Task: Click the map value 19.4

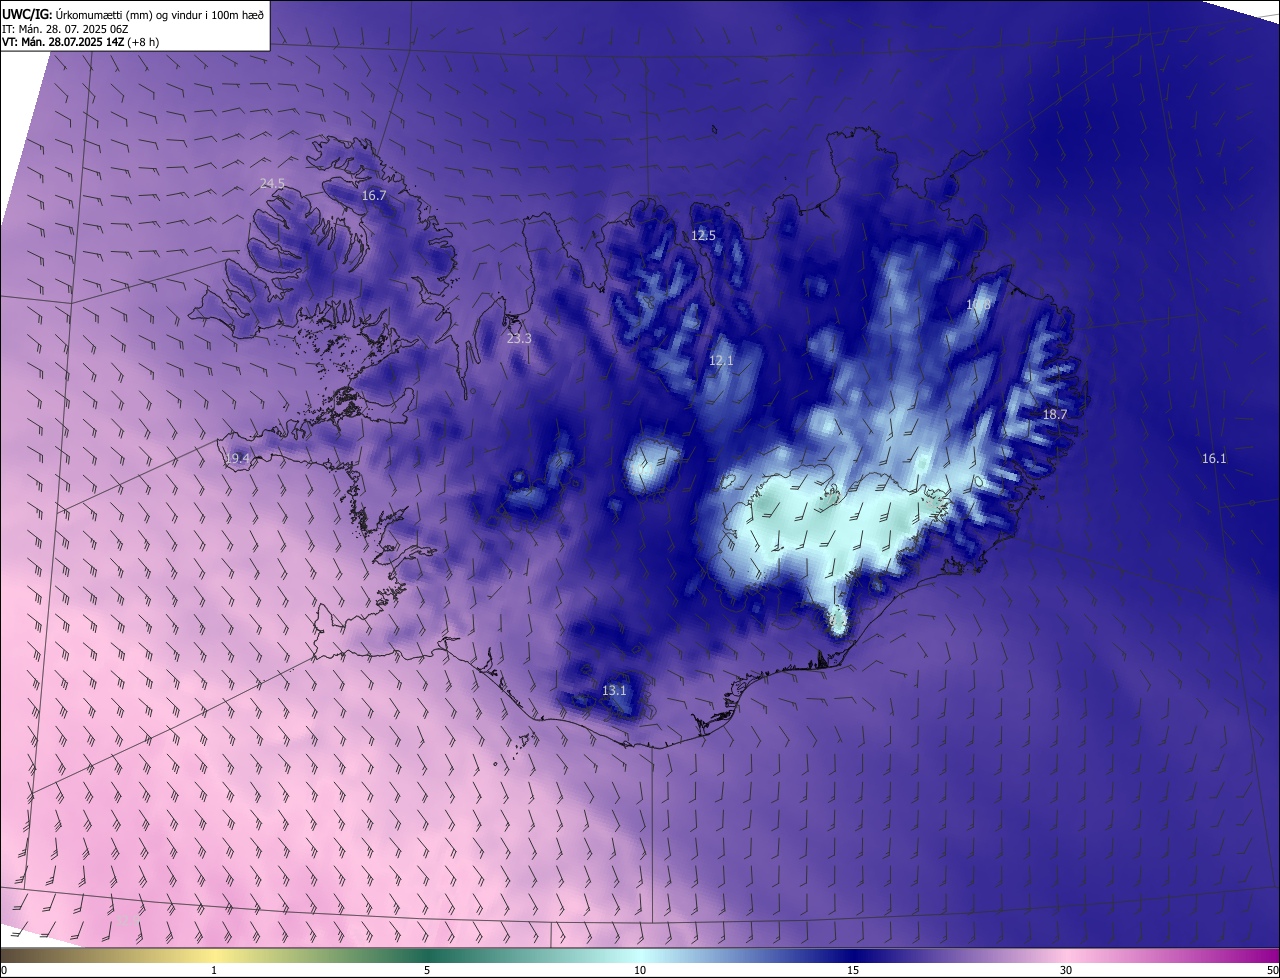Action: click(x=237, y=458)
